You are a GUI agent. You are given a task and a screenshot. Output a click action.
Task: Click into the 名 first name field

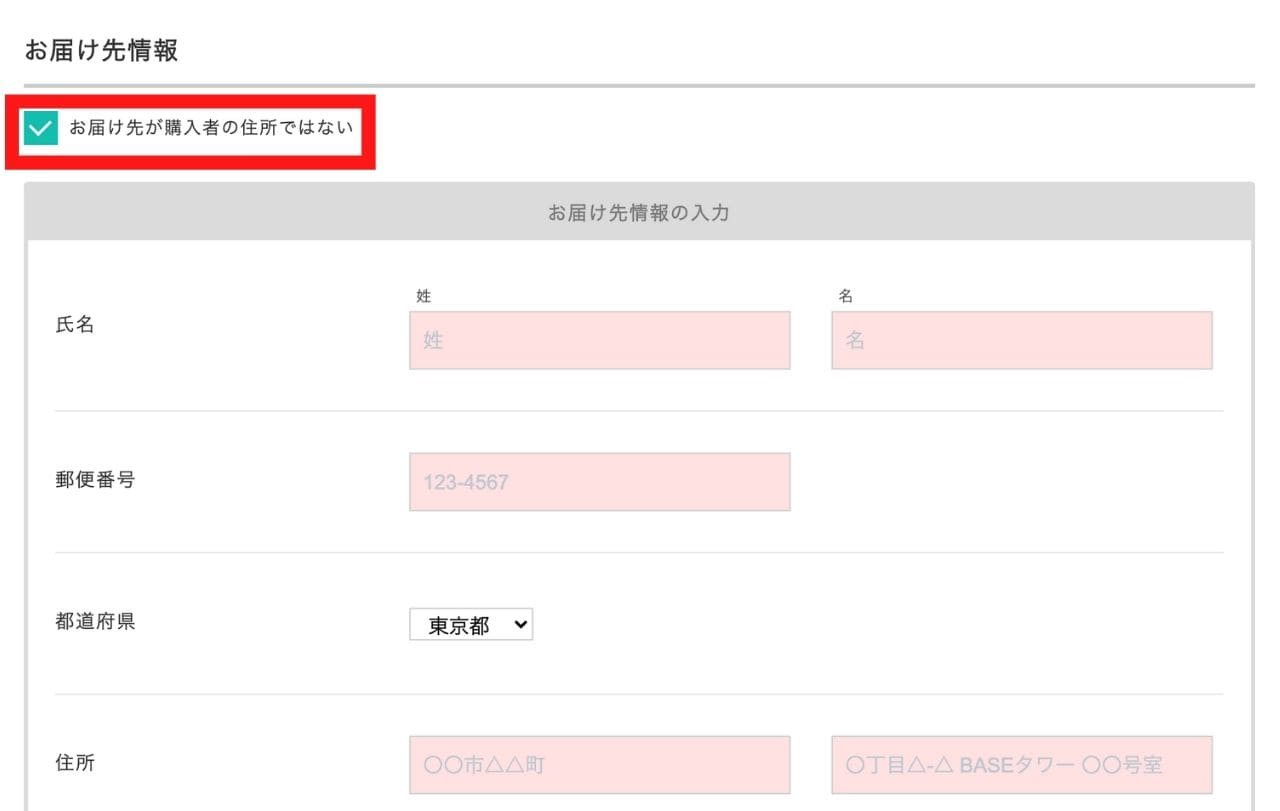click(x=1022, y=340)
